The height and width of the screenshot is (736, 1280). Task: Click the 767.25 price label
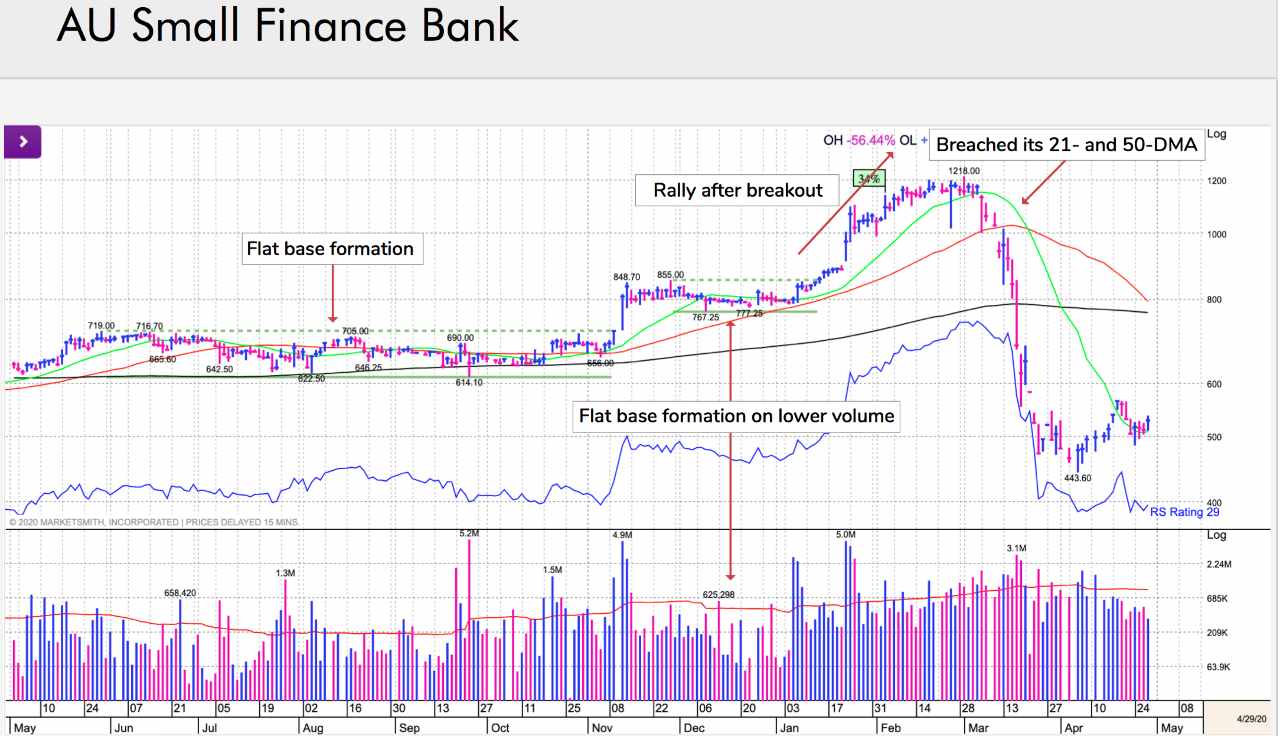(x=705, y=316)
